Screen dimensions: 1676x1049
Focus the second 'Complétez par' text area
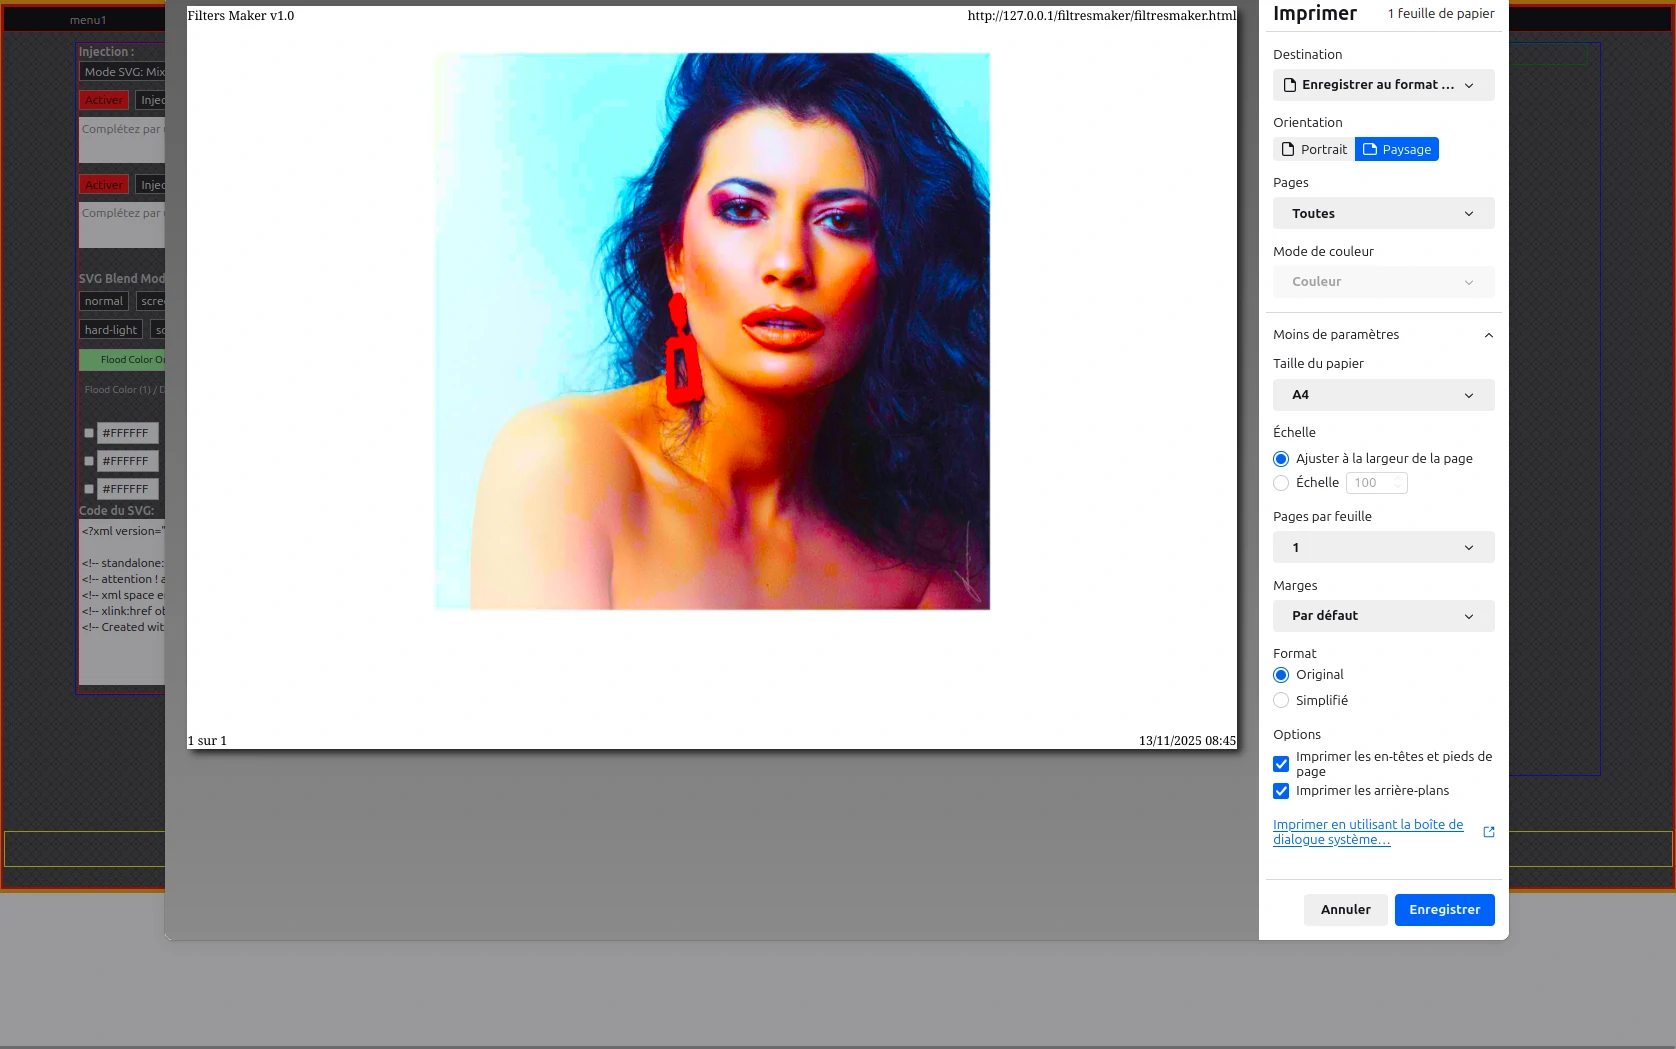[x=122, y=226]
